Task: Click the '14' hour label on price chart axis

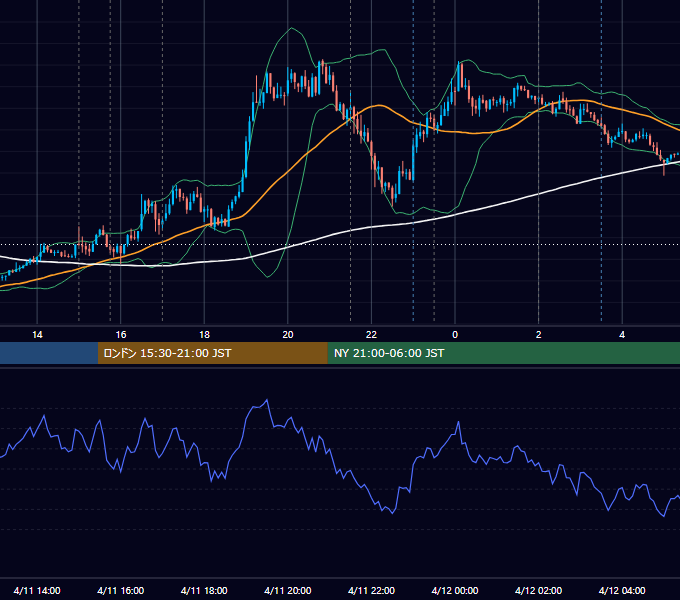Action: click(37, 335)
